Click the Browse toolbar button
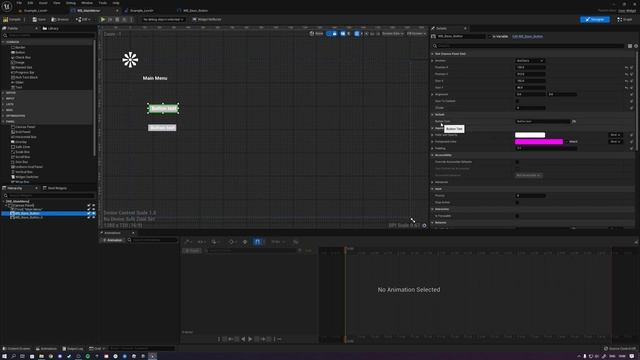This screenshot has width=640, height=360. point(60,19)
